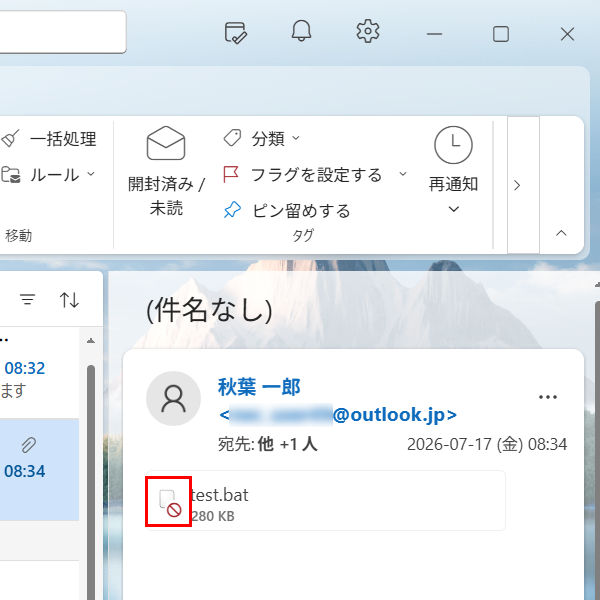Click the blocked attachment file icon
600x600 pixels.
170,503
